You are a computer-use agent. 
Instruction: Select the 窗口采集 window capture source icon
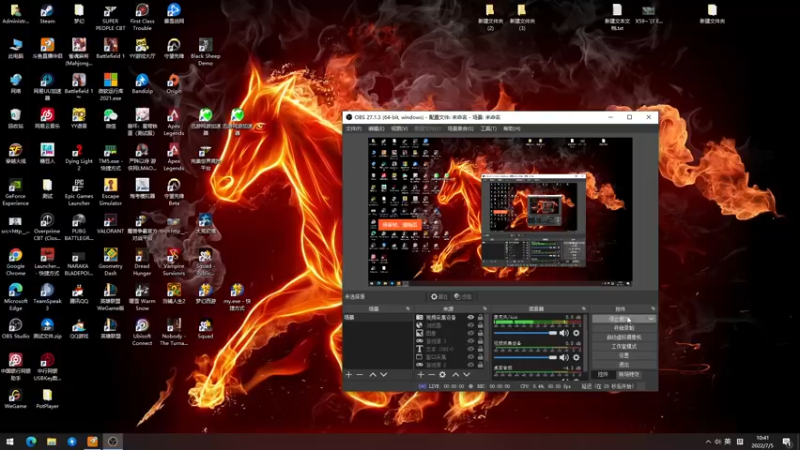point(419,357)
